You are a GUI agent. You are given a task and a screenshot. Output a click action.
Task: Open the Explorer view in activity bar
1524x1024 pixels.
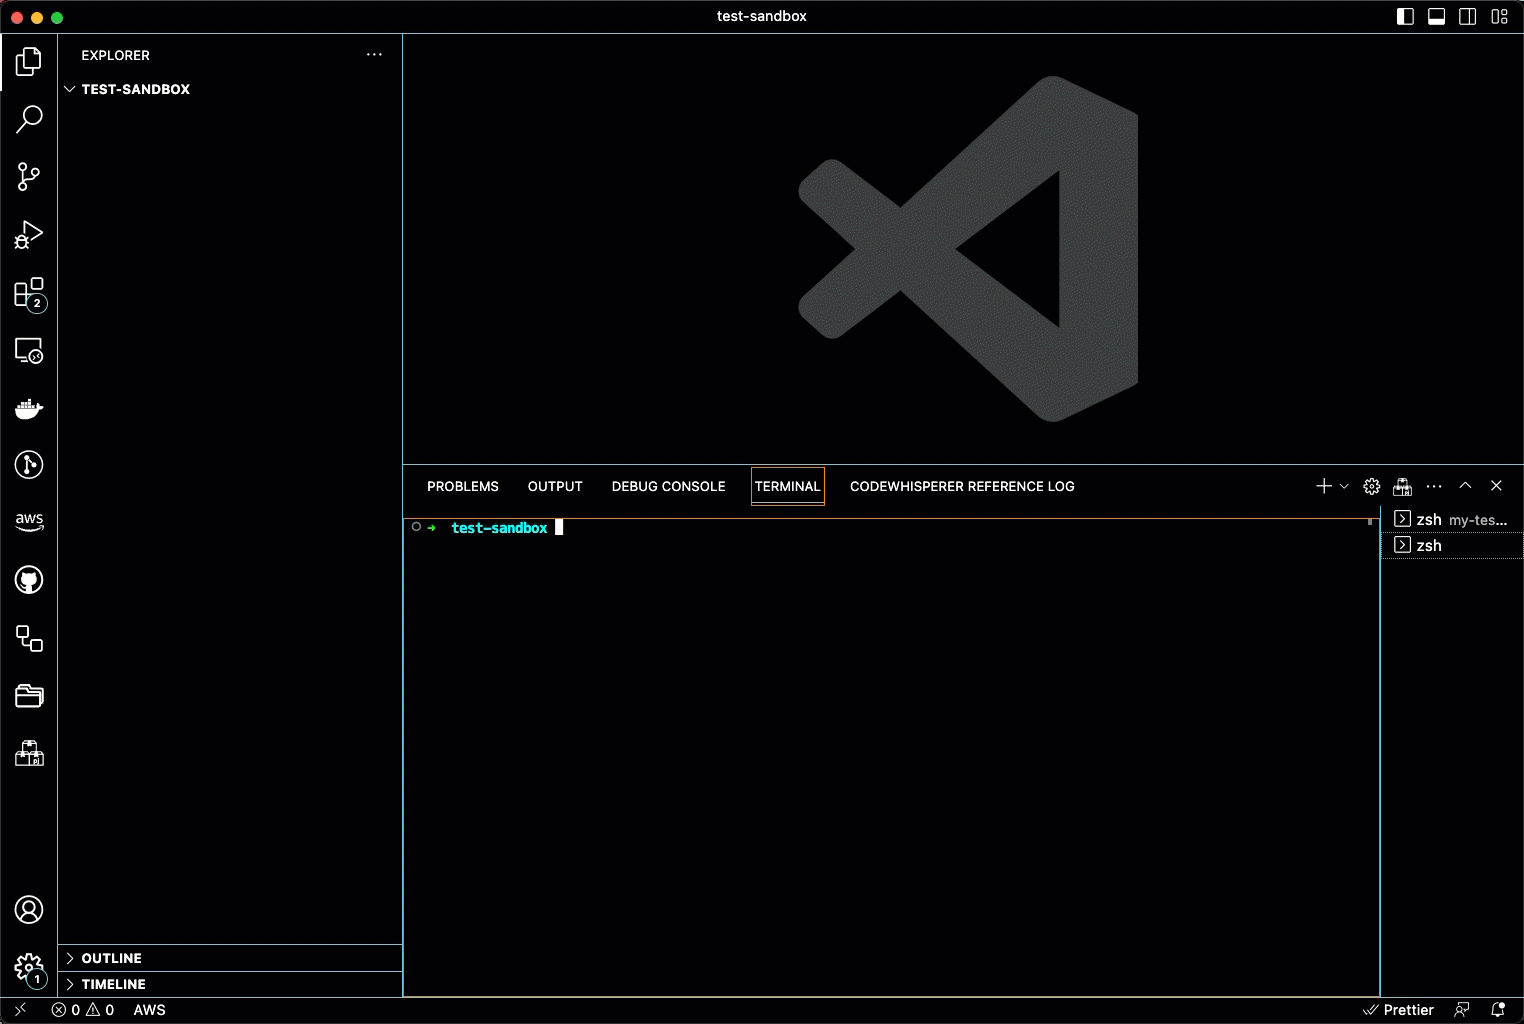point(29,62)
